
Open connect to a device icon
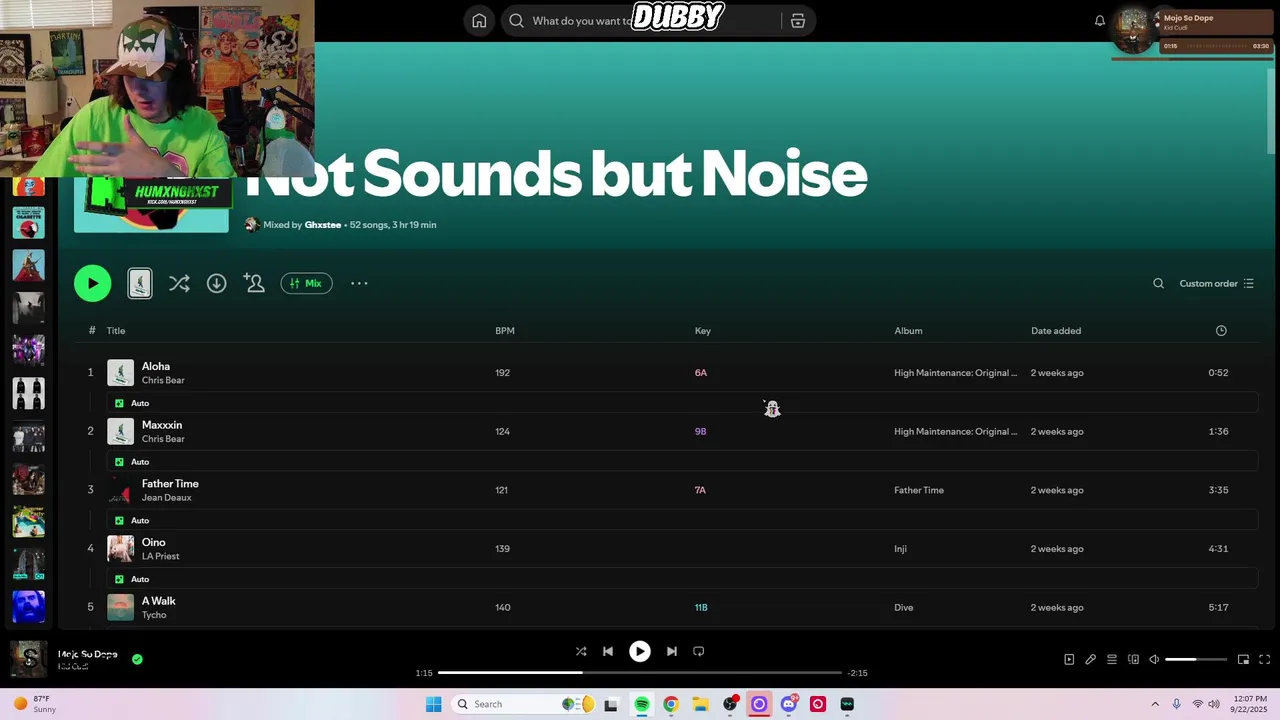pos(1133,659)
